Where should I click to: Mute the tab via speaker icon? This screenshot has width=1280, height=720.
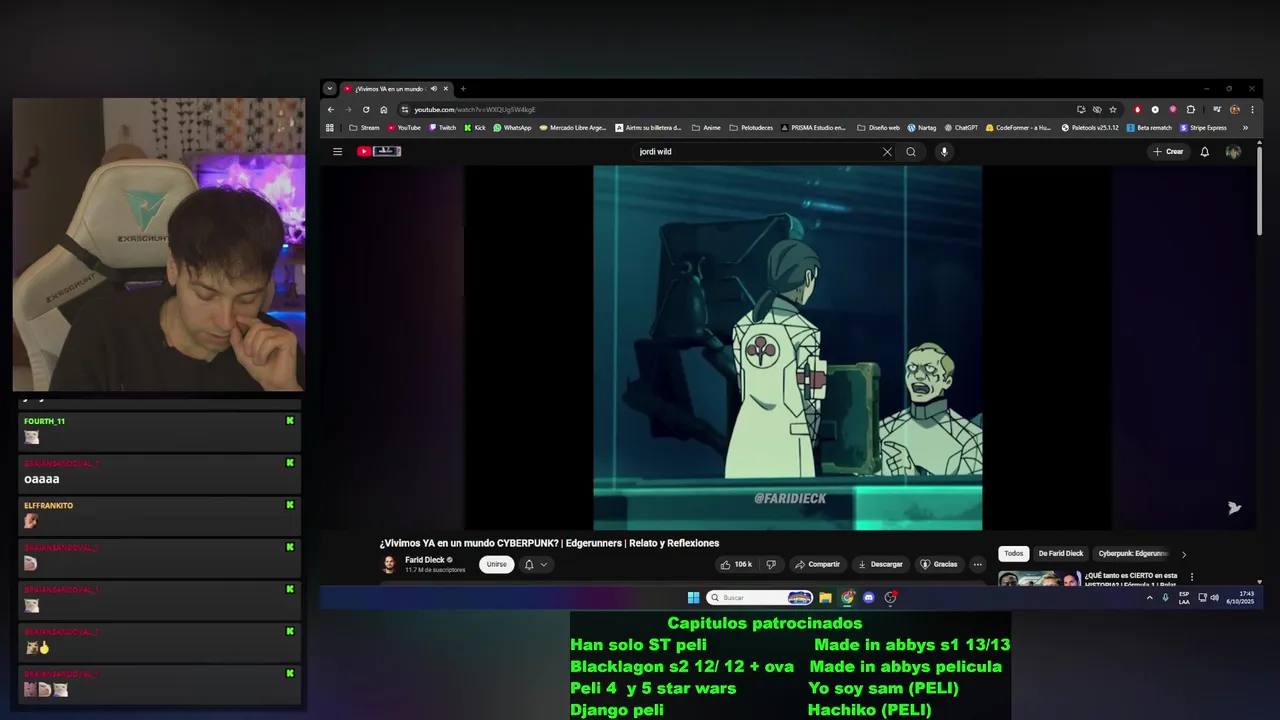(x=434, y=89)
